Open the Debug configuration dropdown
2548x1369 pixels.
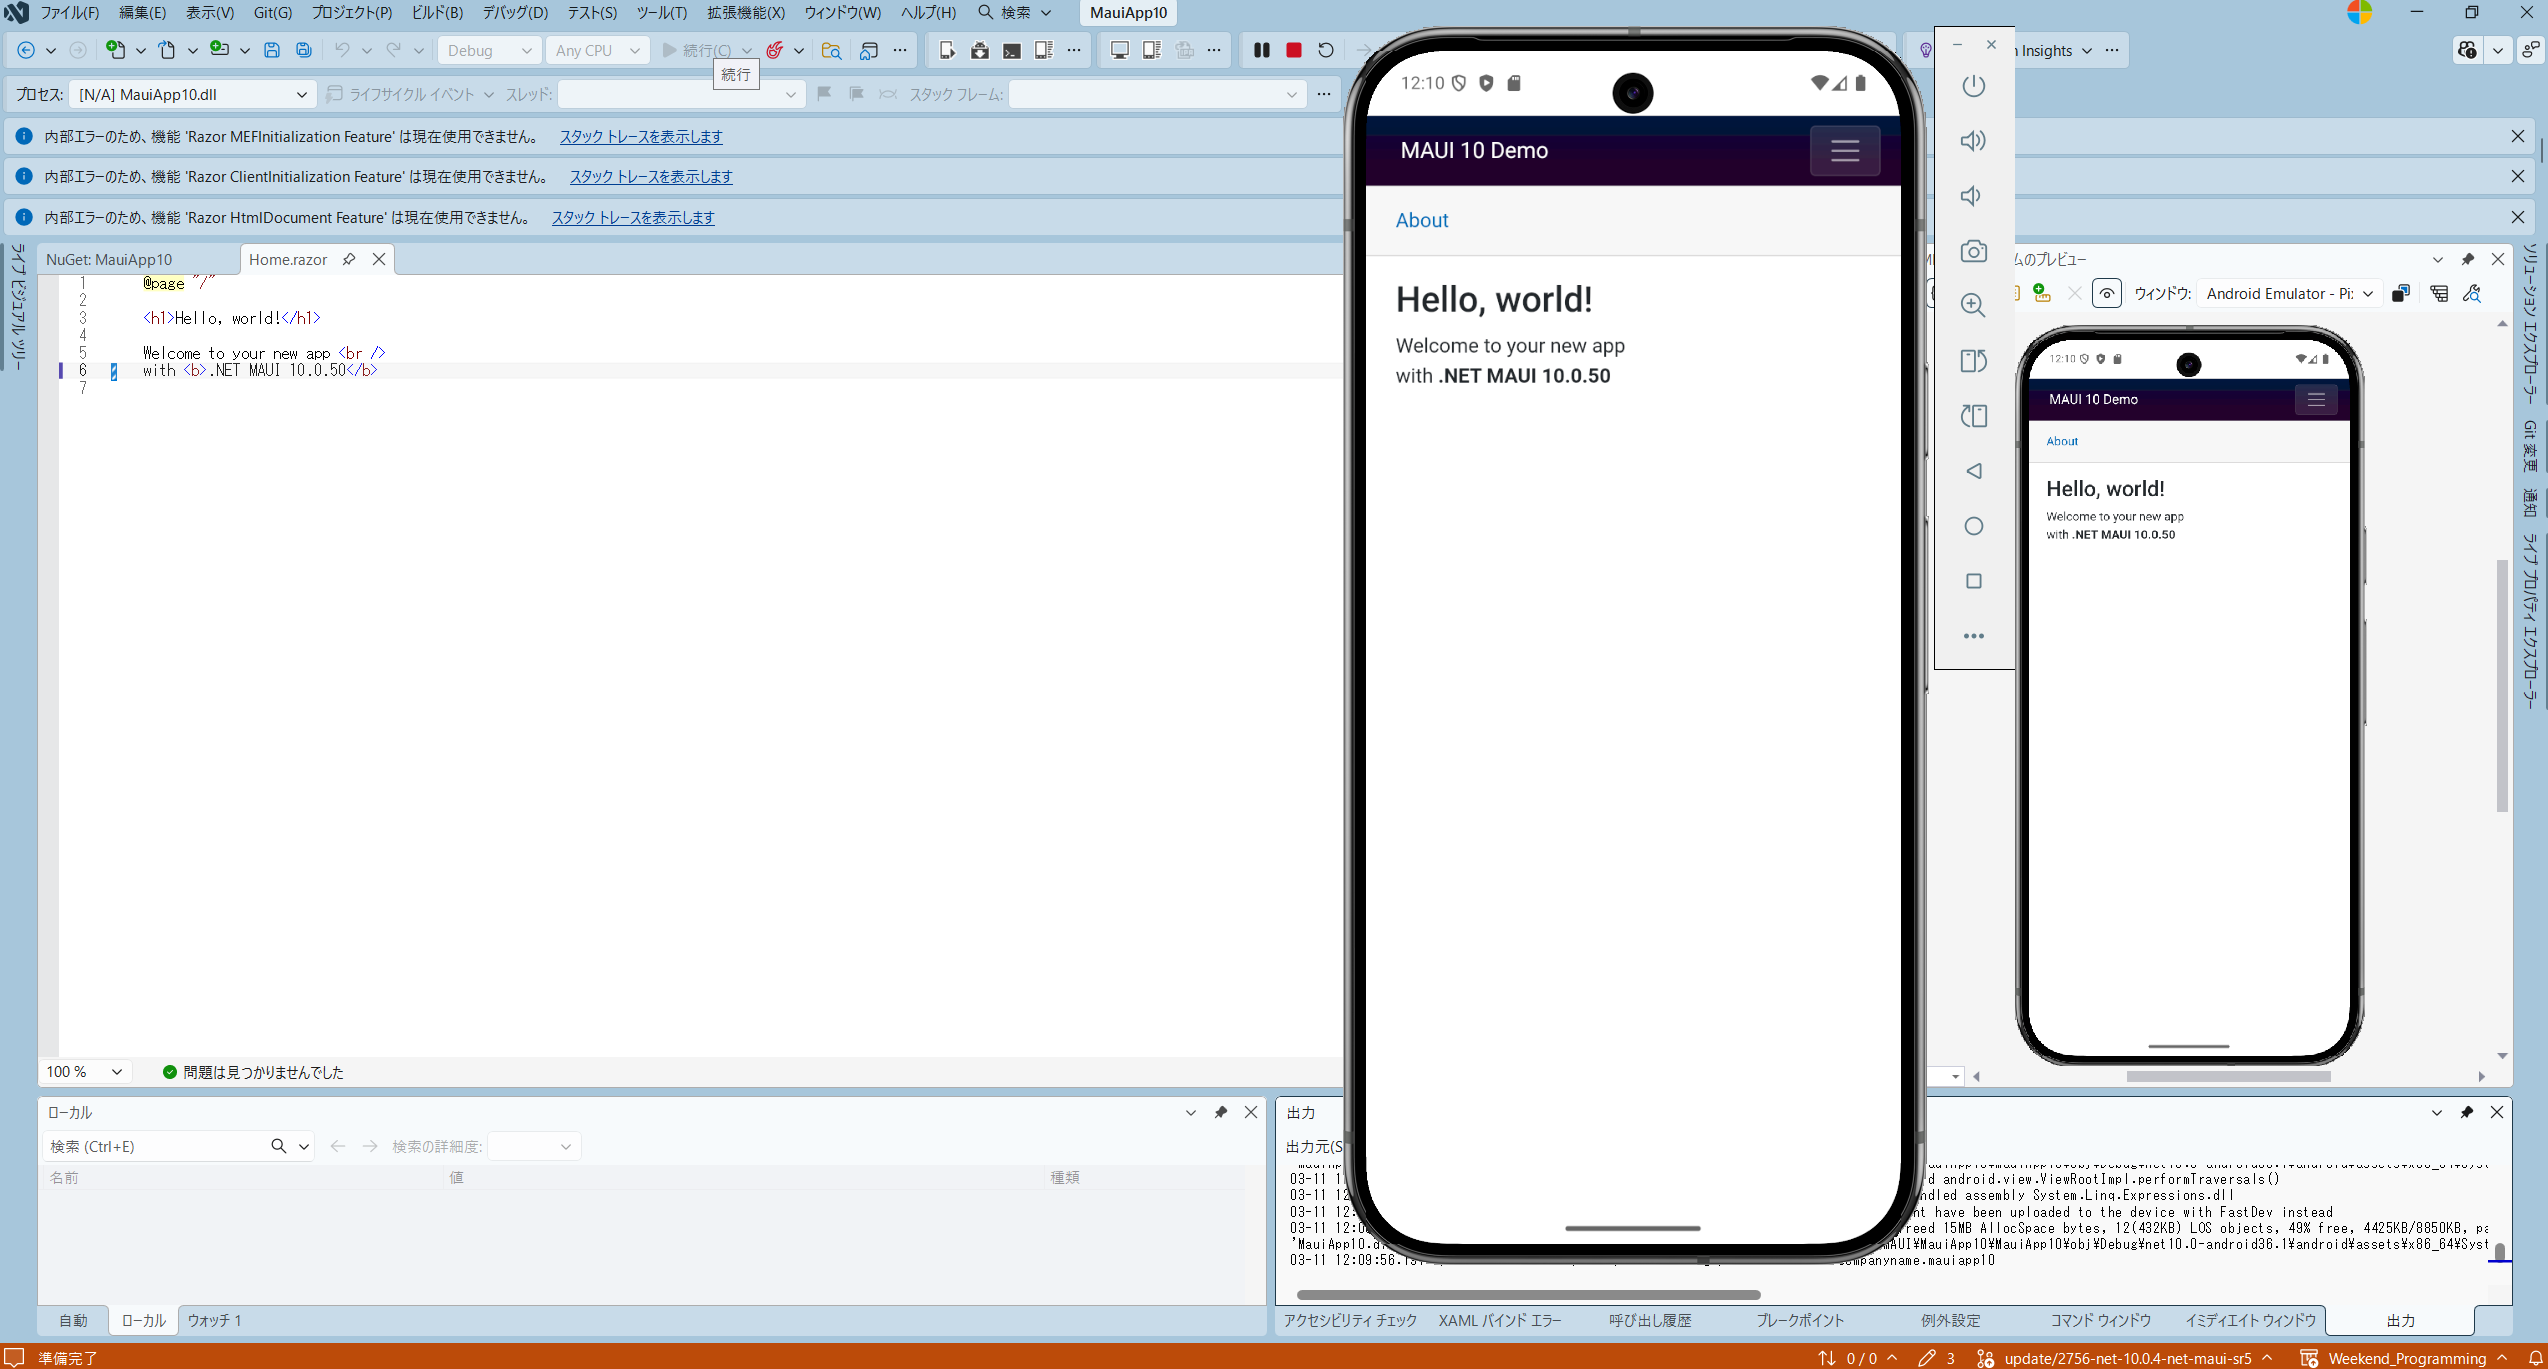(489, 50)
